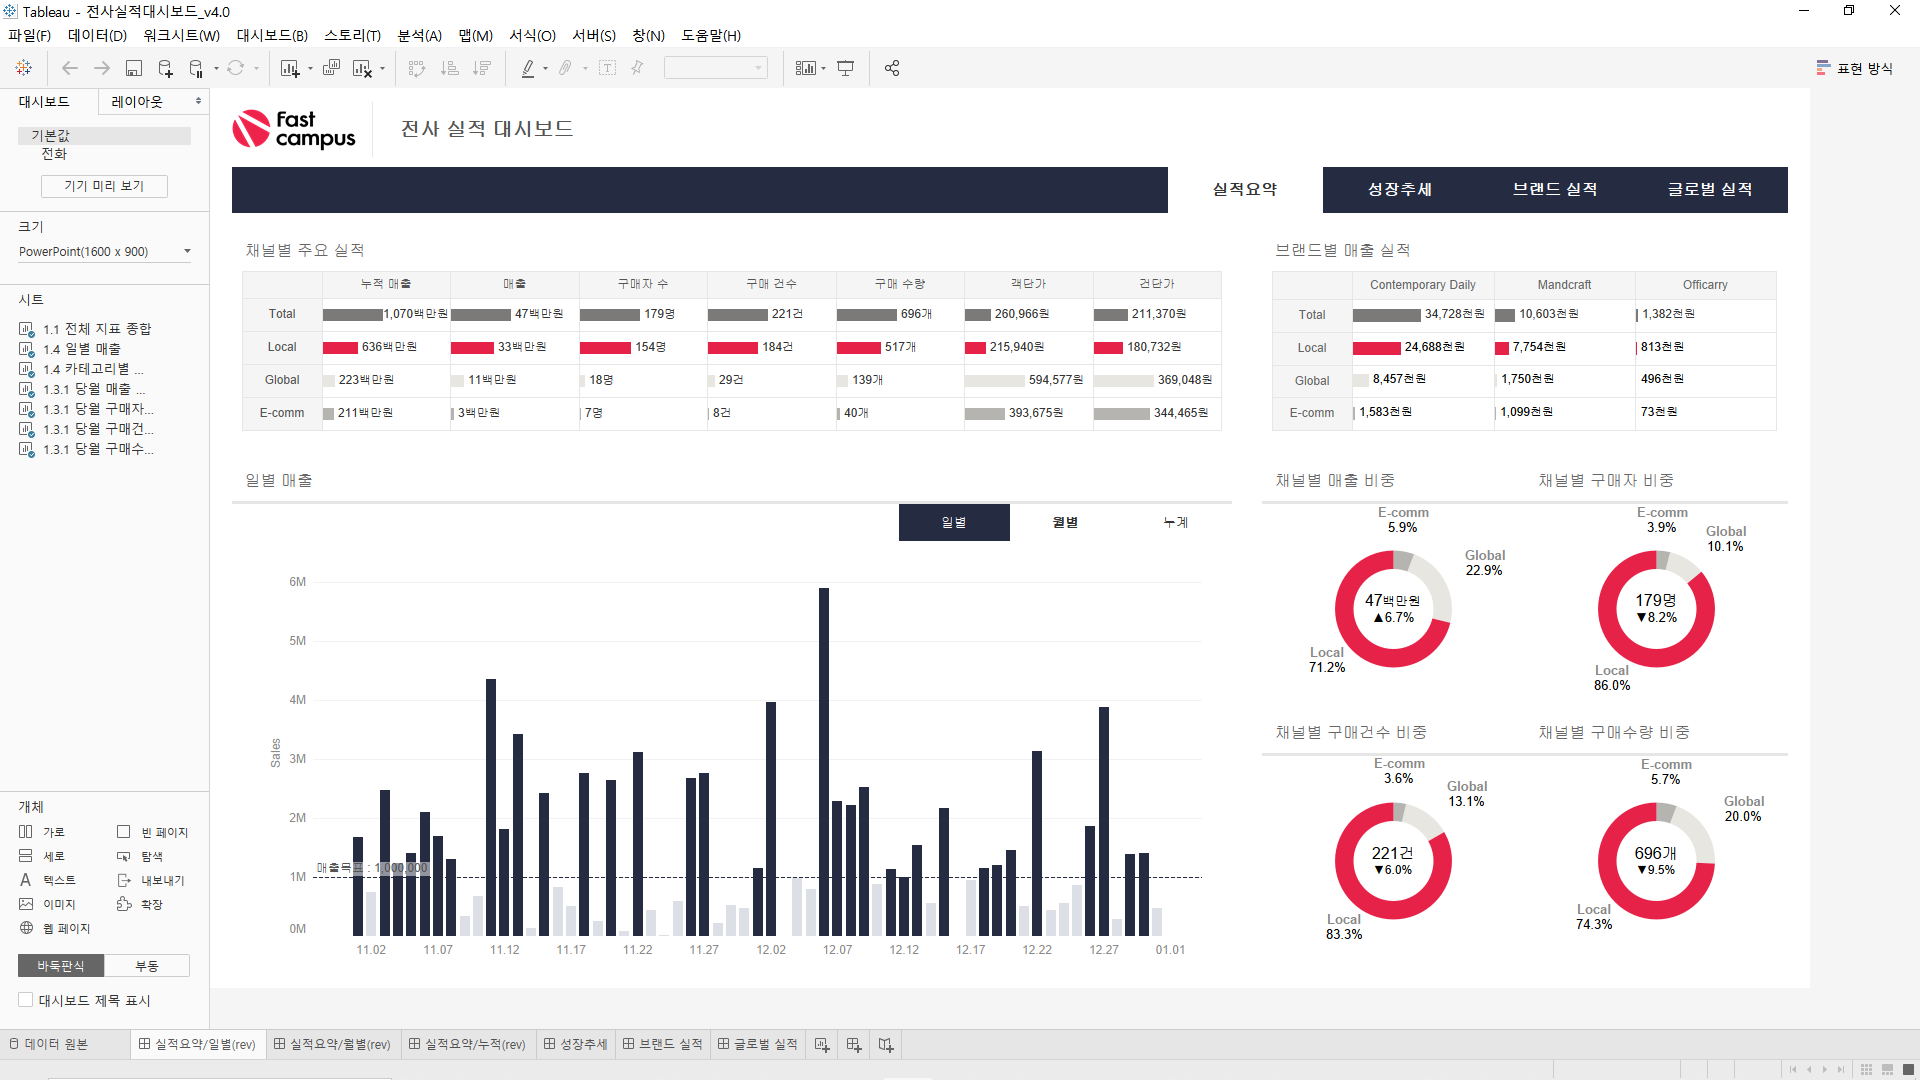This screenshot has height=1080, width=1920.
Task: Select the 바둑판식 tiled layout toggle
Action: click(x=61, y=966)
